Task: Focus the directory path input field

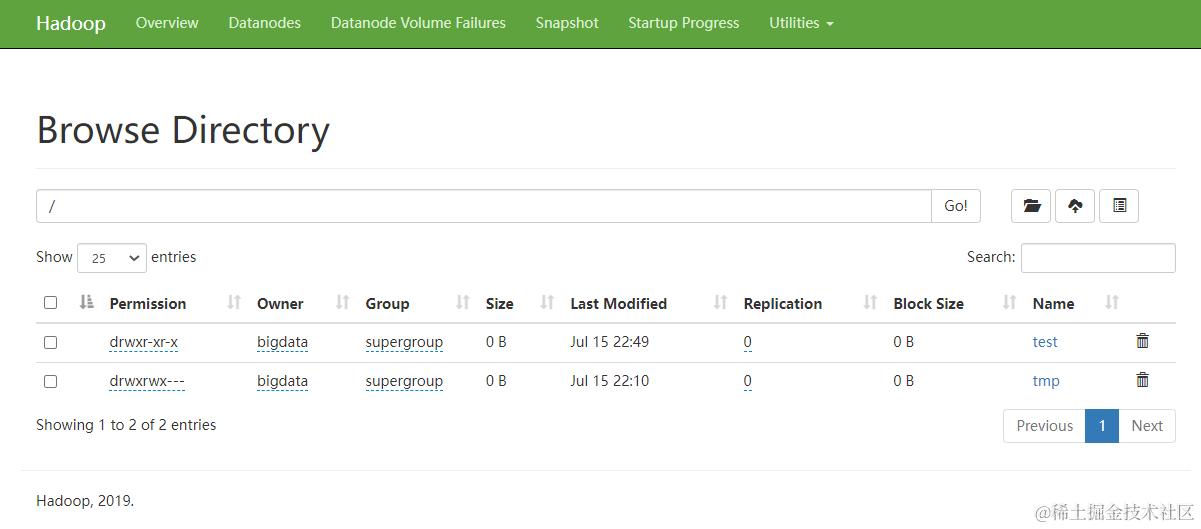Action: click(x=484, y=206)
